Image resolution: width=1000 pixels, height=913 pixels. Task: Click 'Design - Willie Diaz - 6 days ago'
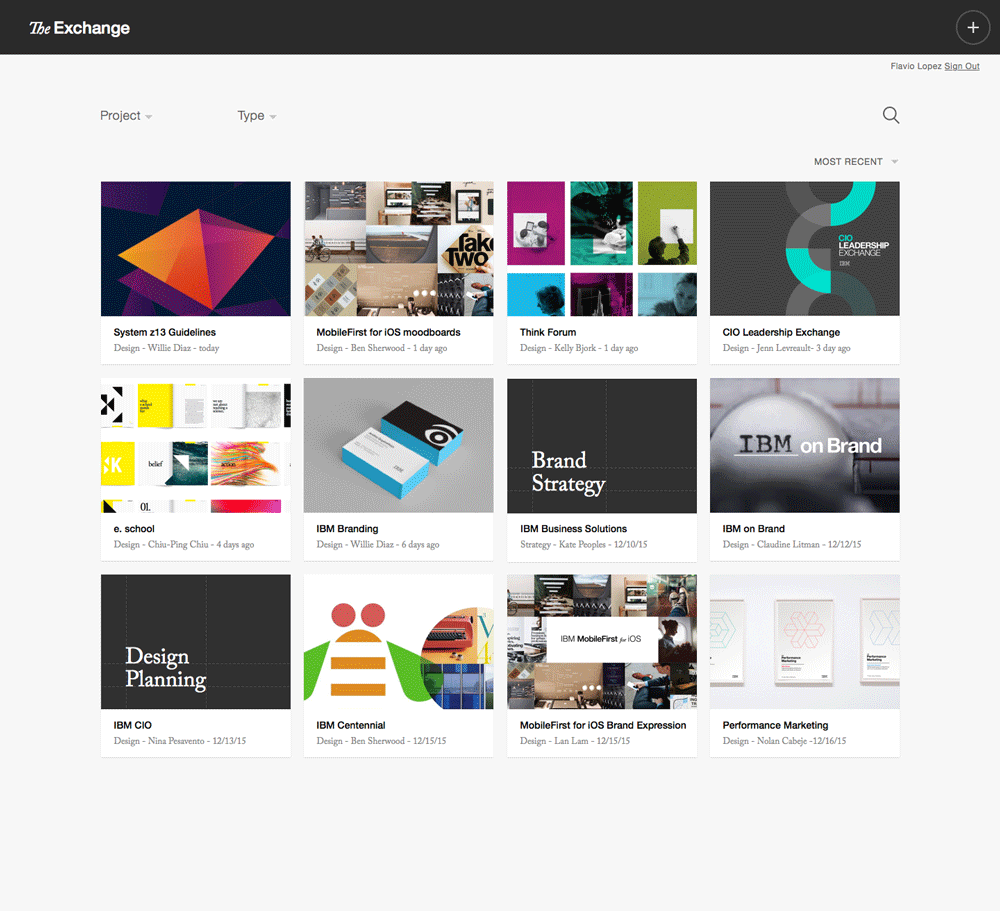pos(378,544)
